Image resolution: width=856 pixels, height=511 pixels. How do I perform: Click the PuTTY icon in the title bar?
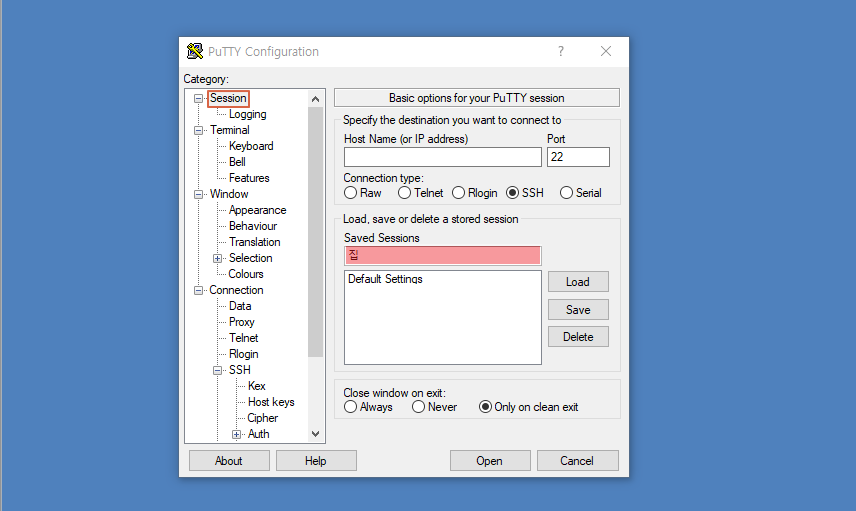pos(194,51)
